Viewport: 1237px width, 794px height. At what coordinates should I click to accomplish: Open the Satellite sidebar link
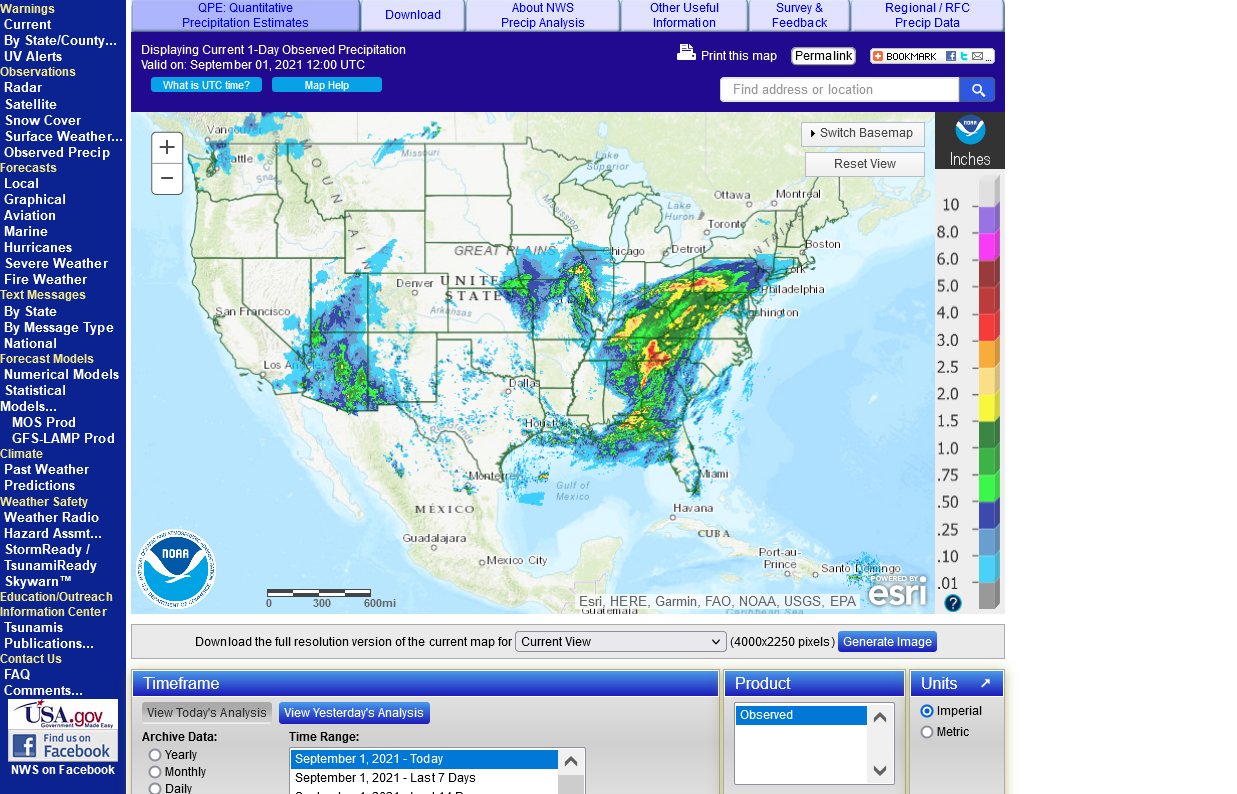click(31, 104)
